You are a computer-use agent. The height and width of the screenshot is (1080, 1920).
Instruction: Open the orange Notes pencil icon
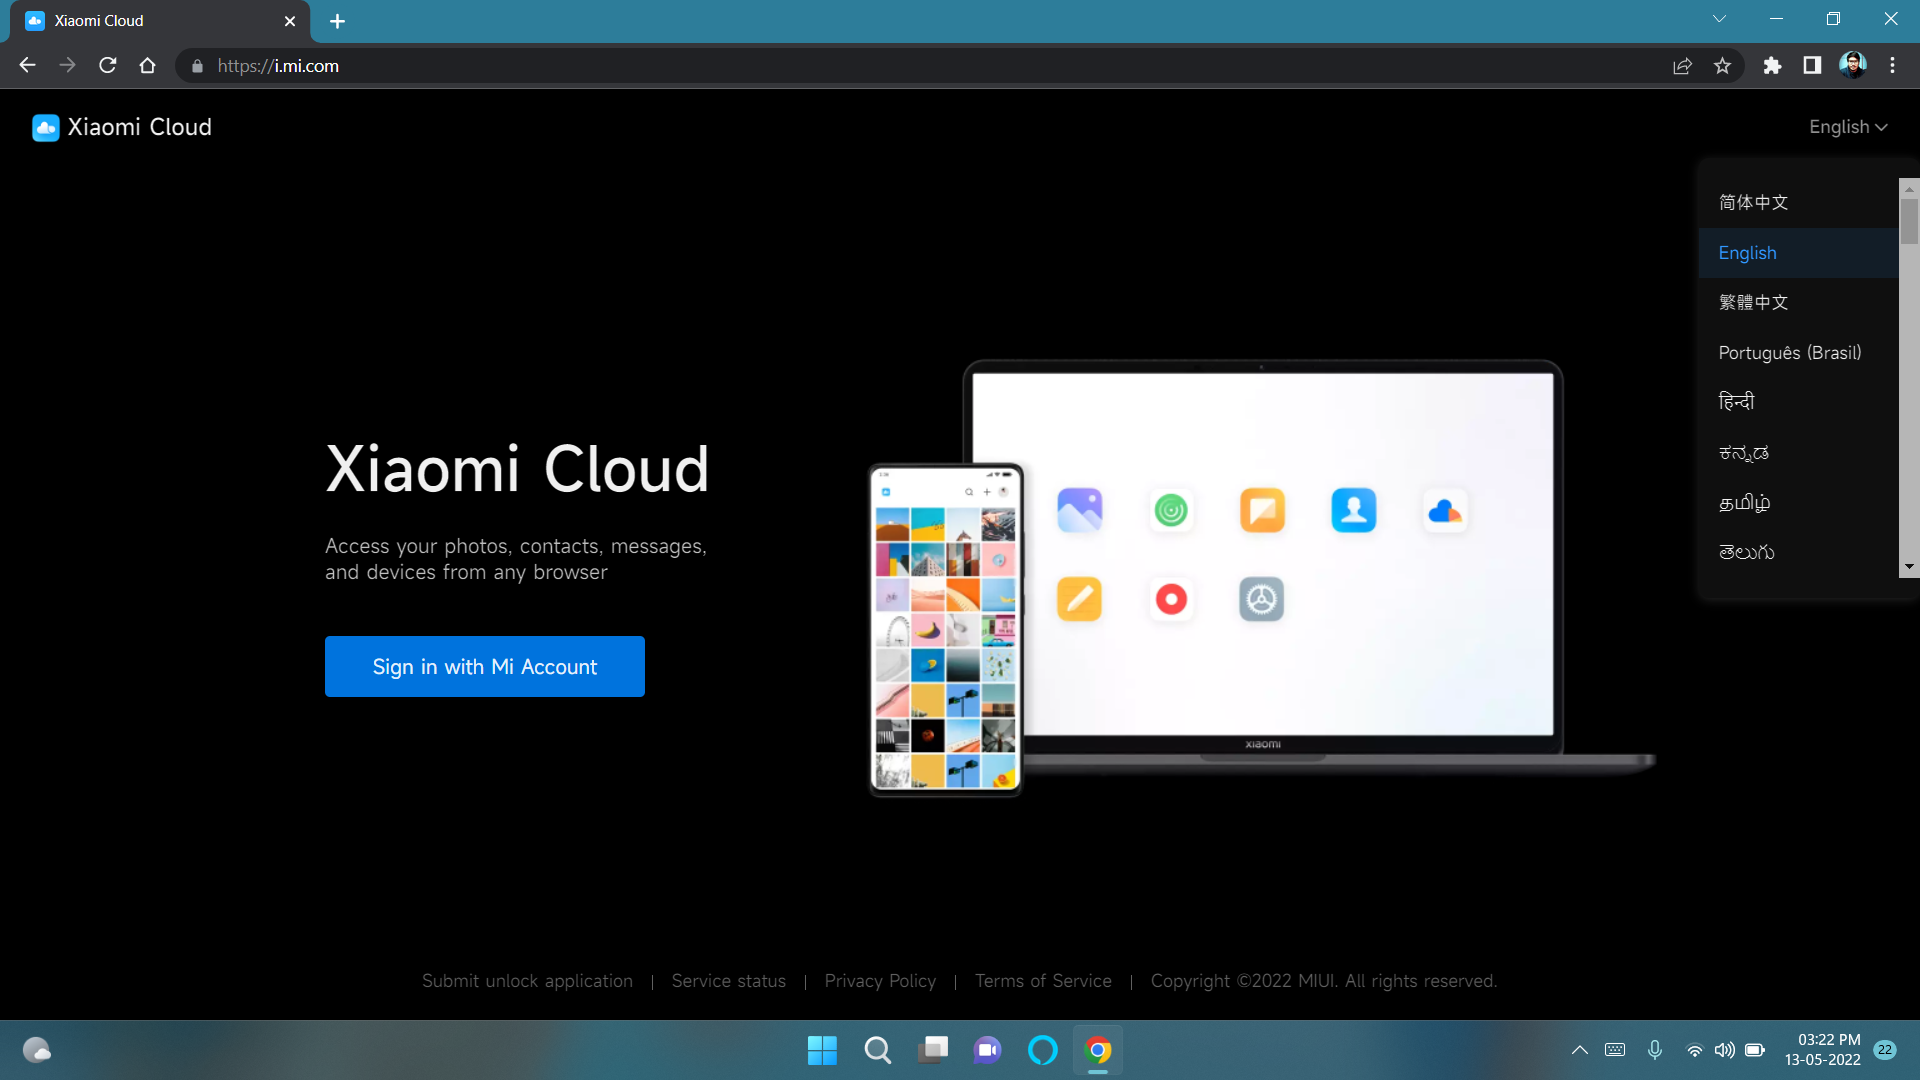coord(1079,599)
